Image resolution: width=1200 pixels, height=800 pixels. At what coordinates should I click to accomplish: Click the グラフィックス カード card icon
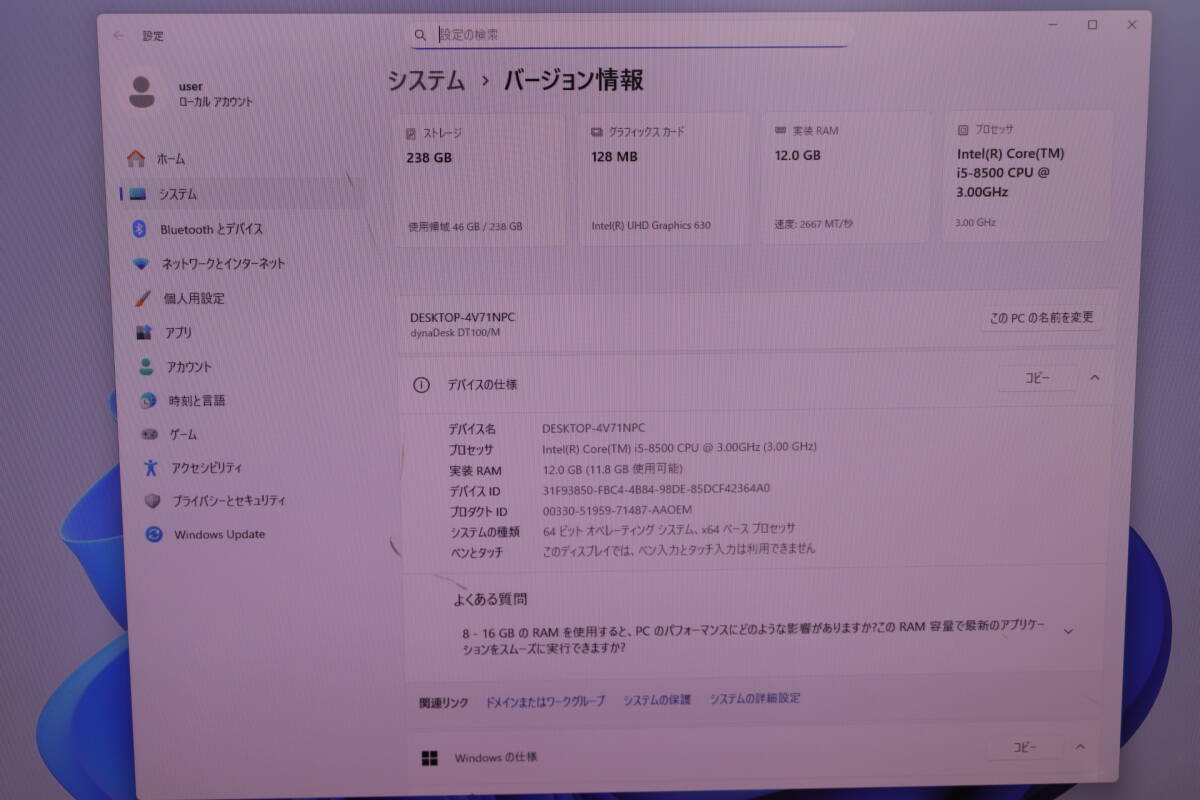point(597,131)
